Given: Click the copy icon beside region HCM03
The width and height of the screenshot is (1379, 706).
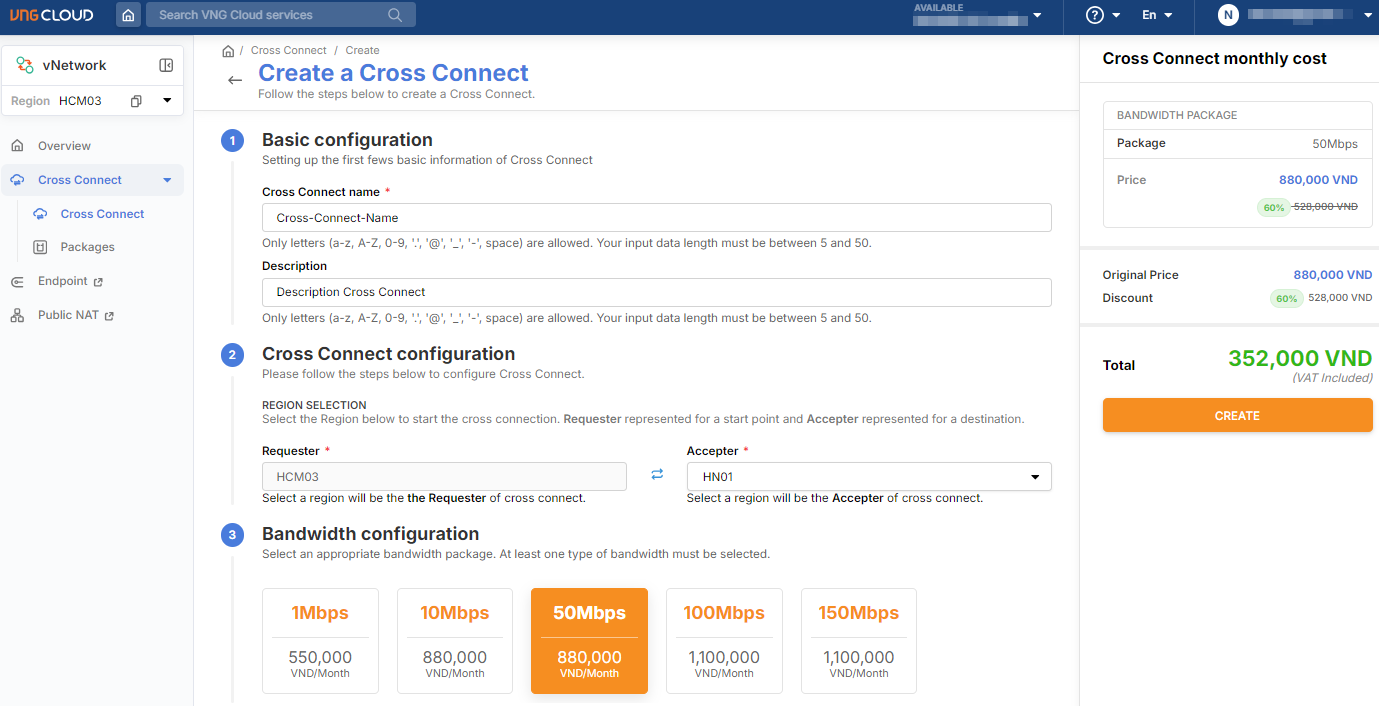Looking at the screenshot, I should tap(136, 101).
